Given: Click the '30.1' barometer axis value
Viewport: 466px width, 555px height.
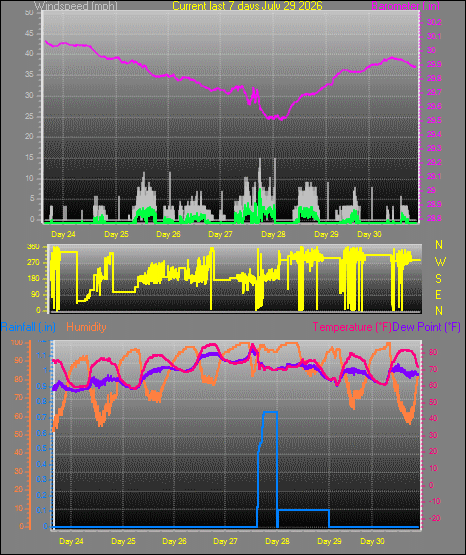Looking at the screenshot, I should (x=434, y=36).
